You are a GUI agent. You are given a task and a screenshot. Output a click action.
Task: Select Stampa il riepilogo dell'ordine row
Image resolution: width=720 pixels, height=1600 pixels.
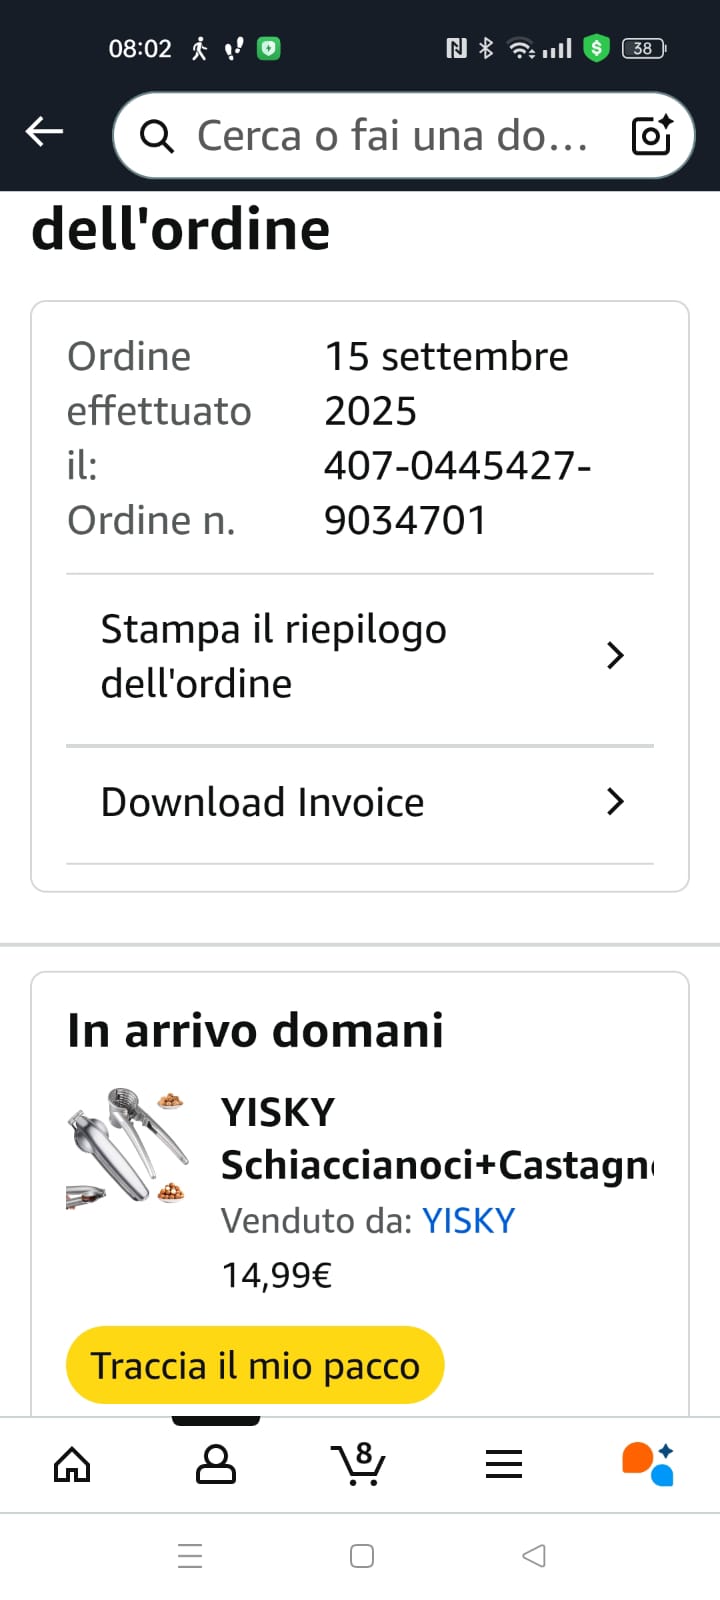360,659
